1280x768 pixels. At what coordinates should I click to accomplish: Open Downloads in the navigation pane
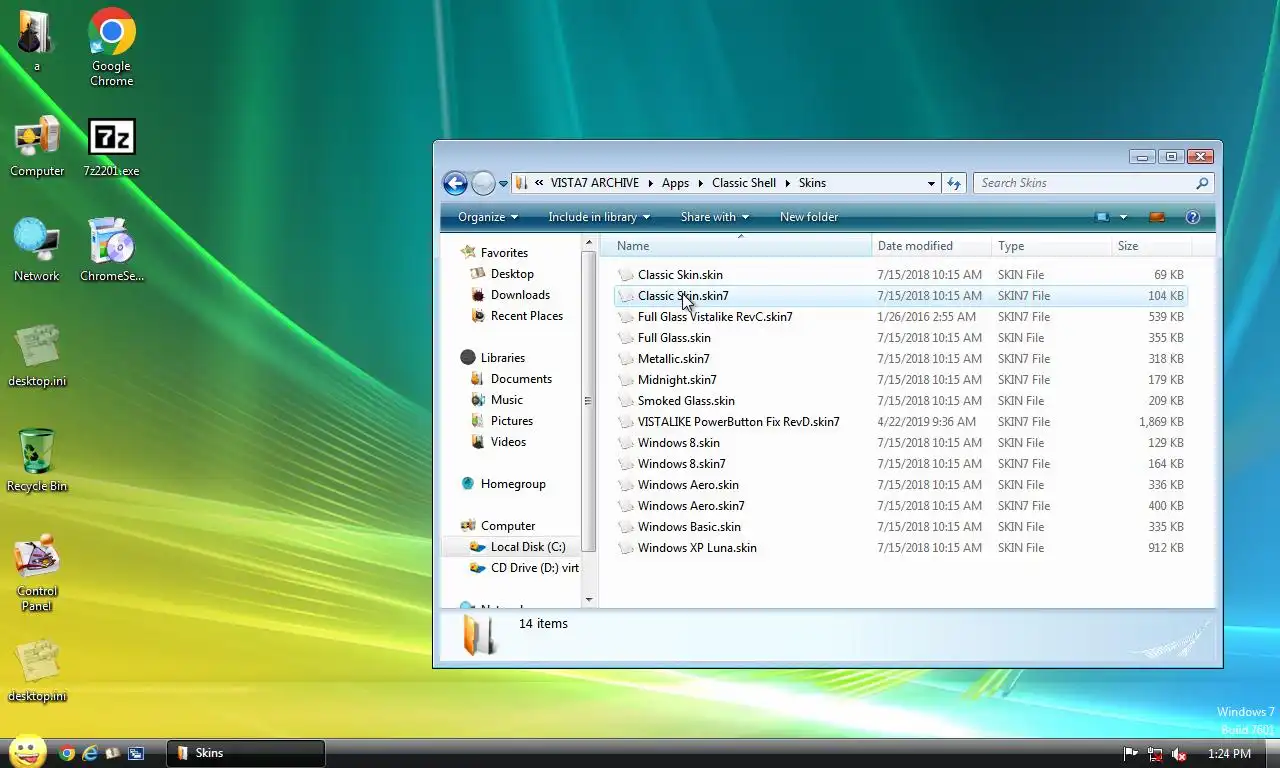[x=520, y=295]
